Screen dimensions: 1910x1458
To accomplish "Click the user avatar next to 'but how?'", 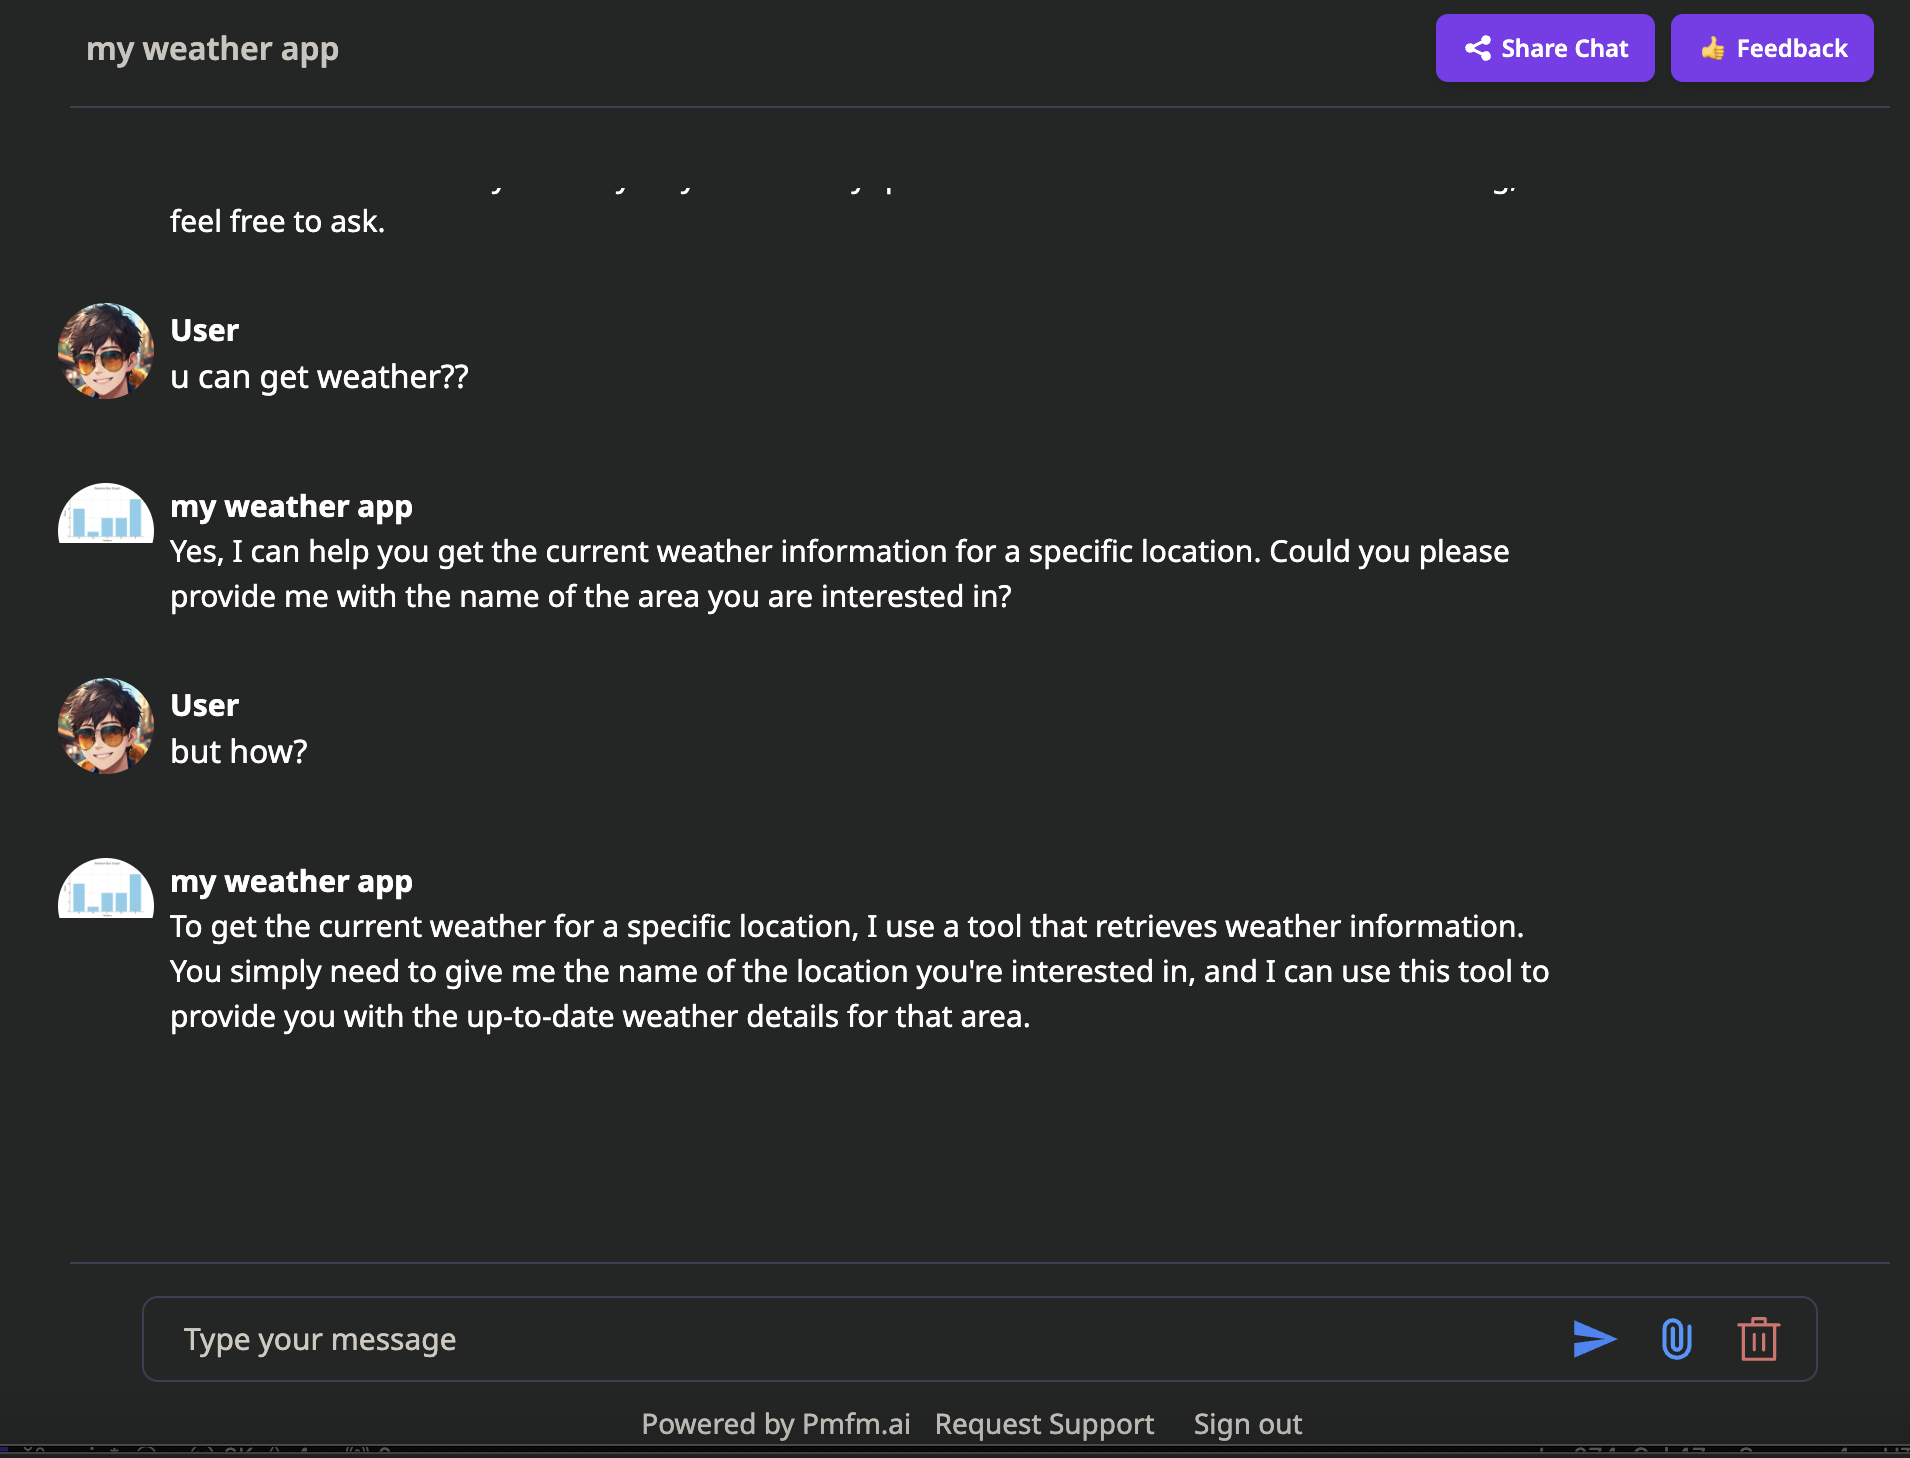I will [x=105, y=726].
